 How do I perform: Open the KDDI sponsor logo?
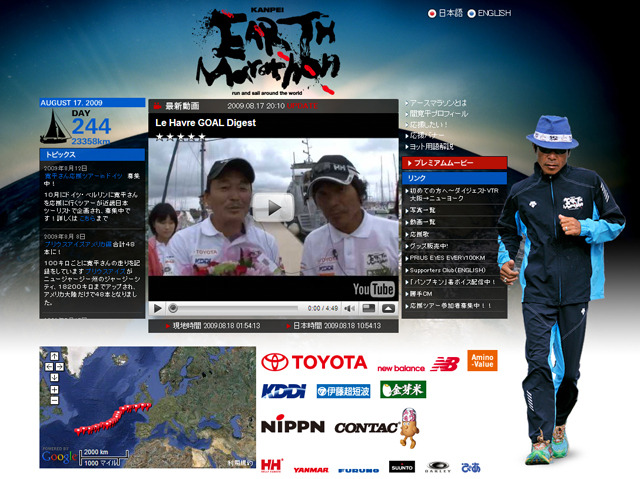[284, 390]
